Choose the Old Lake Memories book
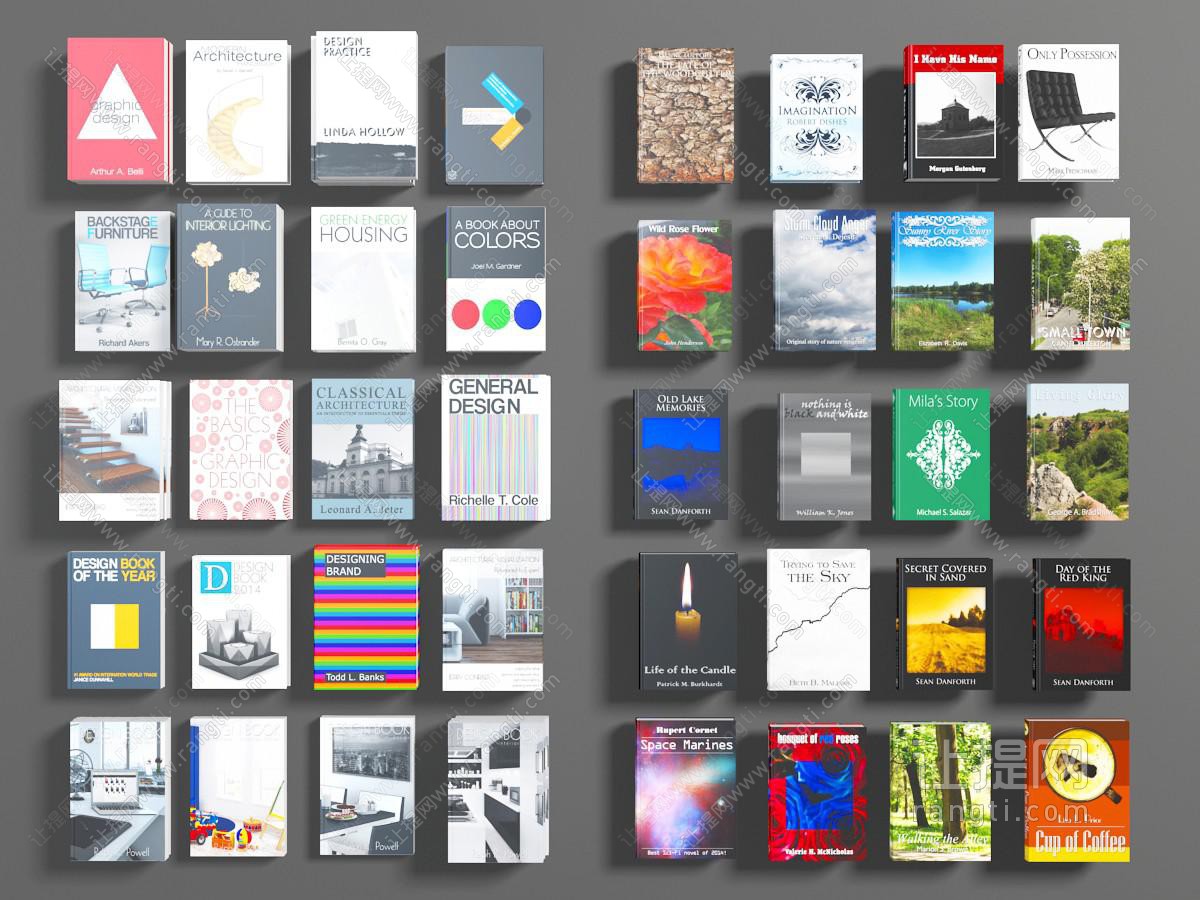The width and height of the screenshot is (1200, 900). [681, 455]
